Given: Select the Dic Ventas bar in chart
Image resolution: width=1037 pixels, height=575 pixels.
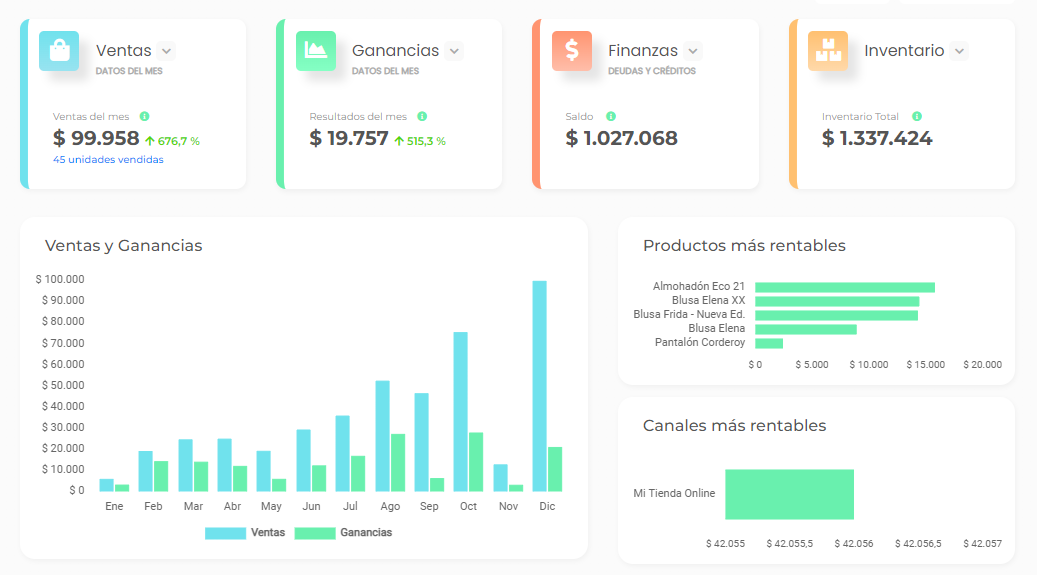Looking at the screenshot, I should [539, 386].
